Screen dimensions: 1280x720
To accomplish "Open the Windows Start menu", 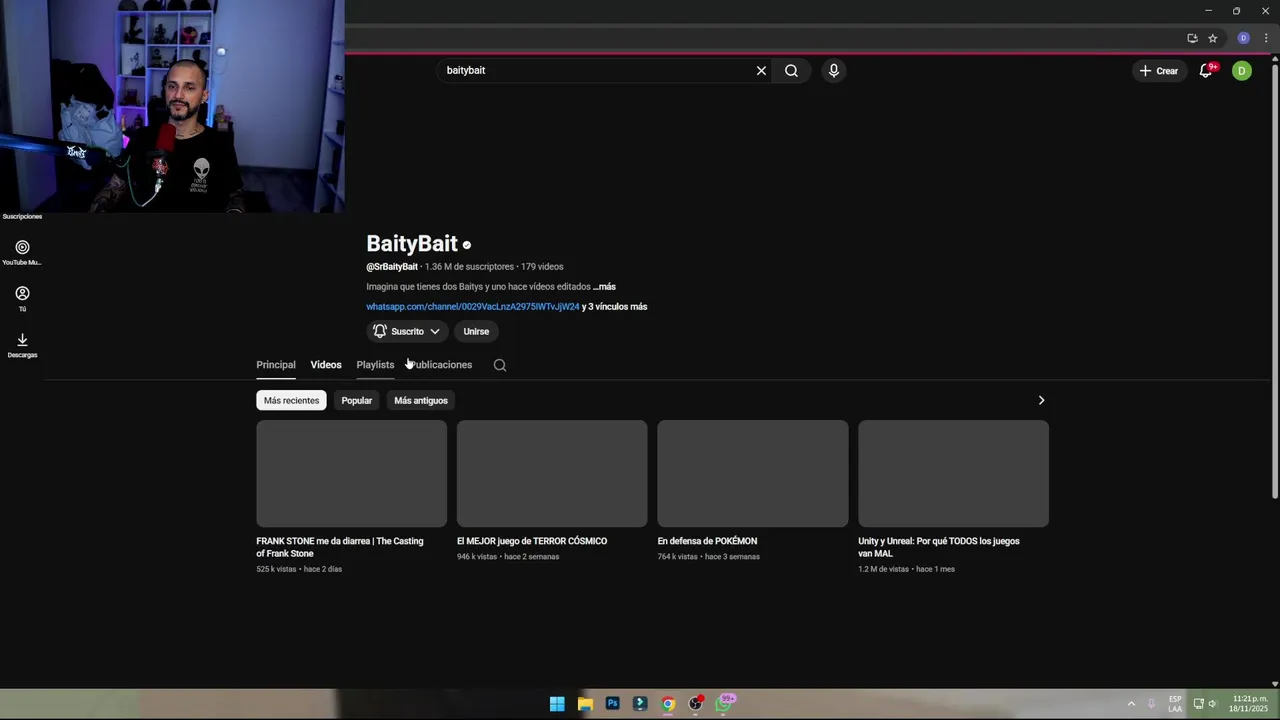I will [x=557, y=704].
